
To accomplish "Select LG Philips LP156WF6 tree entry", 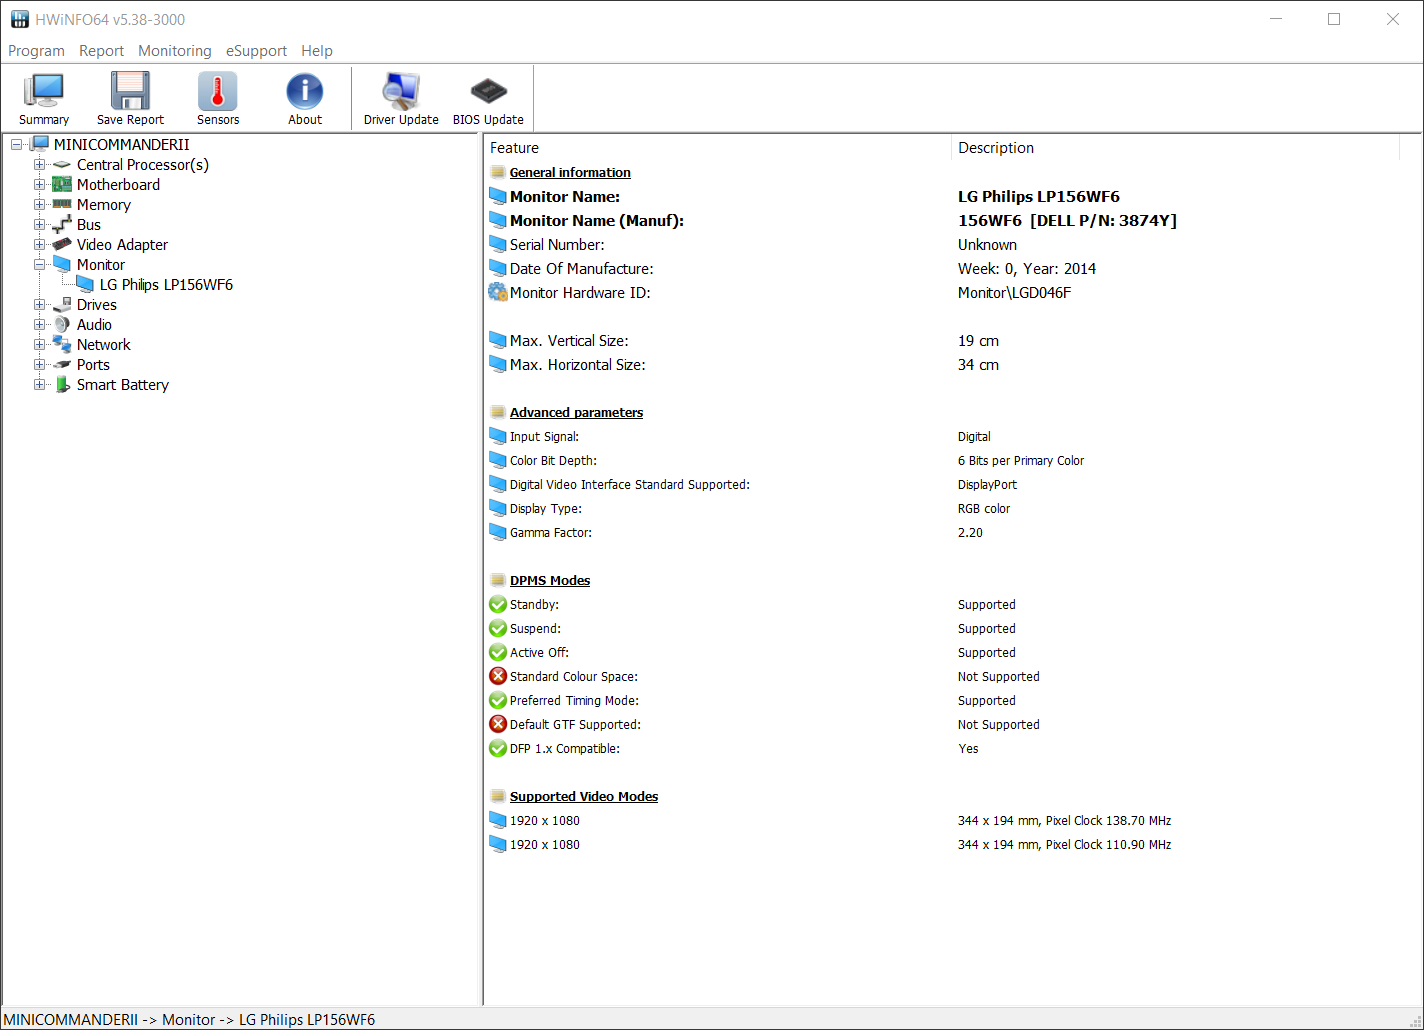I will pyautogui.click(x=166, y=285).
